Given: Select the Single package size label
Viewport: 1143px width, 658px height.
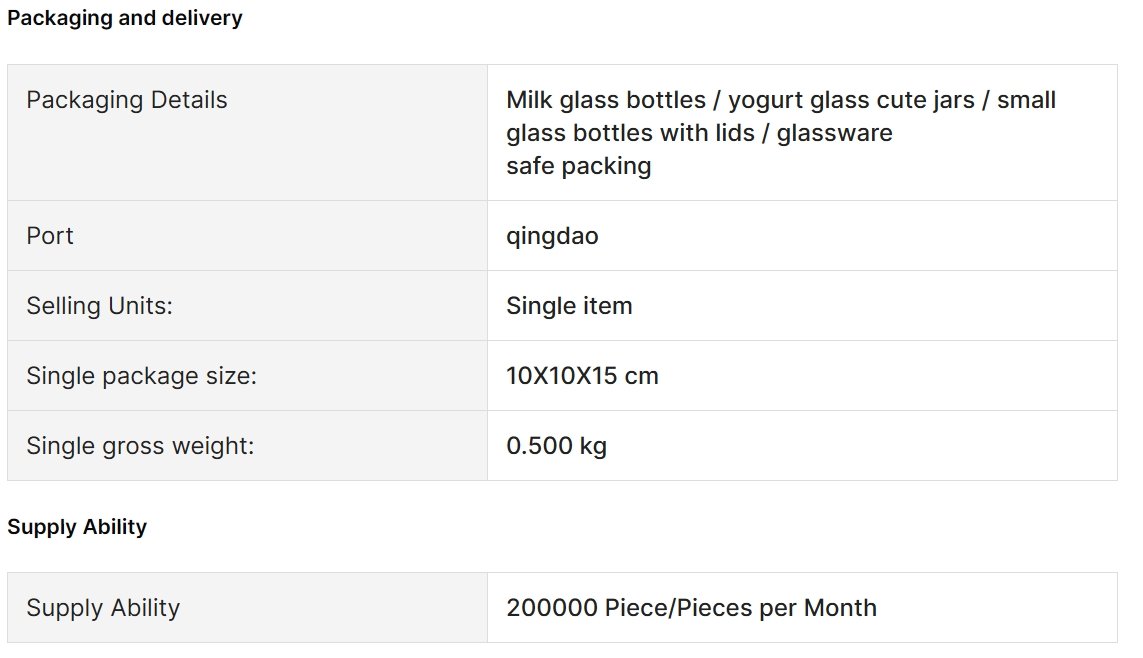Looking at the screenshot, I should click(x=141, y=376).
